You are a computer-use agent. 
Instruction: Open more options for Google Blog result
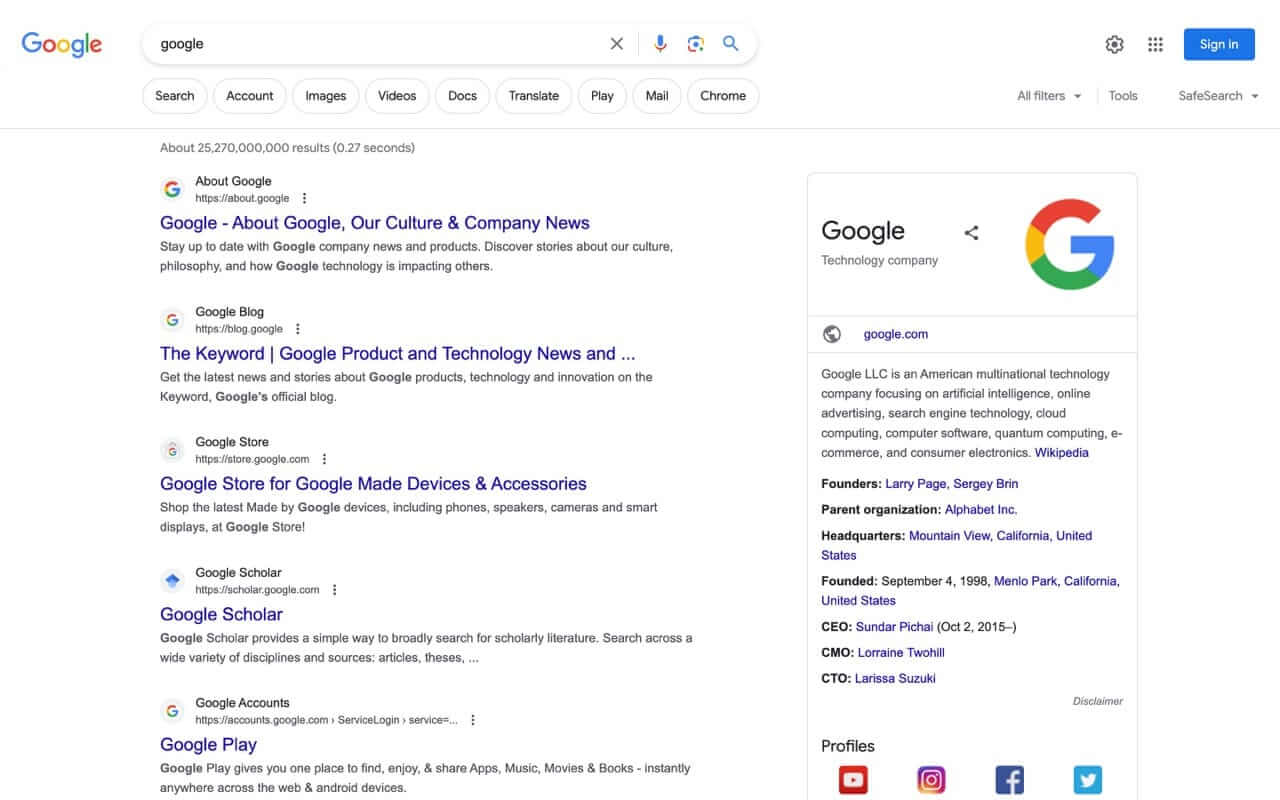[298, 329]
